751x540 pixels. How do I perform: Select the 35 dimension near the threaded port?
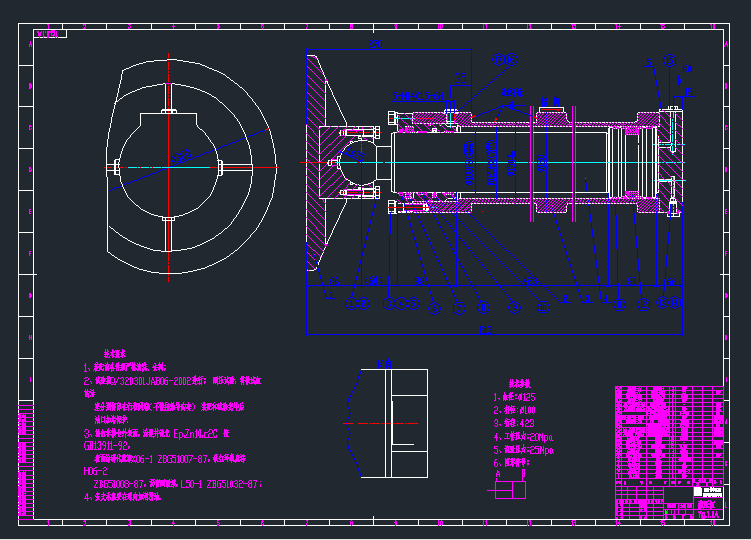click(x=460, y=79)
